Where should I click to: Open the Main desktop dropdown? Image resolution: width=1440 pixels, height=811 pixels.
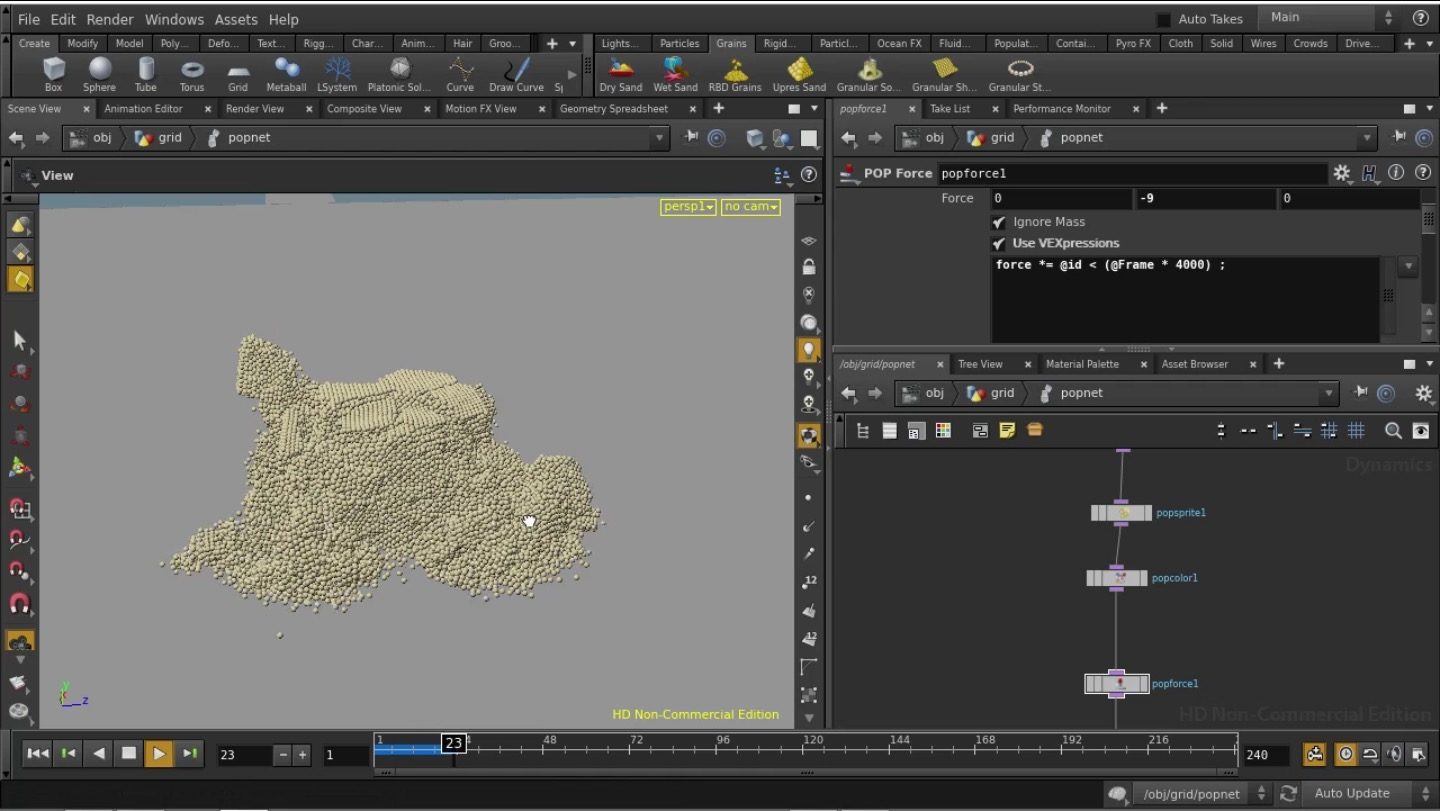coord(1327,18)
